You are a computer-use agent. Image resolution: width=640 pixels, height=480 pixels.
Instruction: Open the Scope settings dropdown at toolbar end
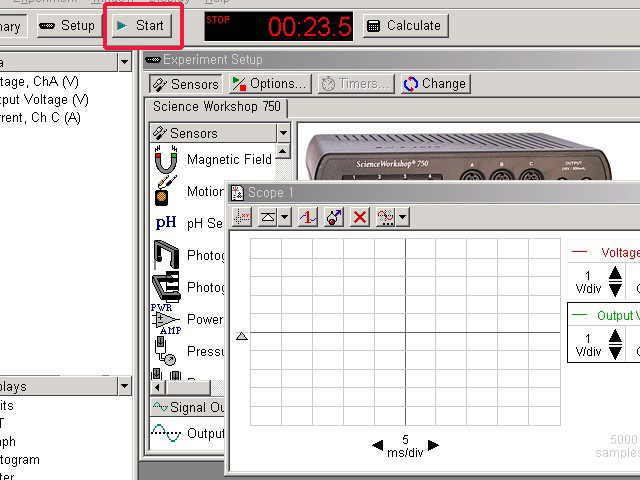[x=402, y=217]
